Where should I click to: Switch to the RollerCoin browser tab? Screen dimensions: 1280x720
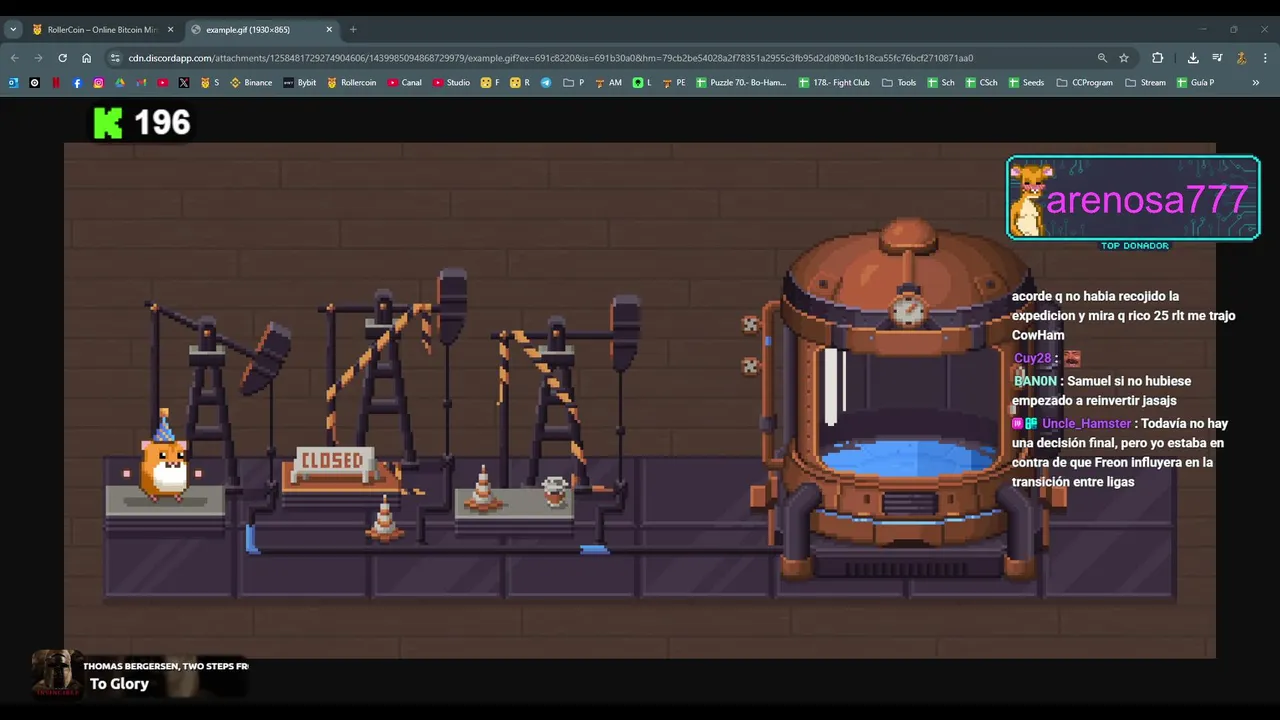(103, 30)
